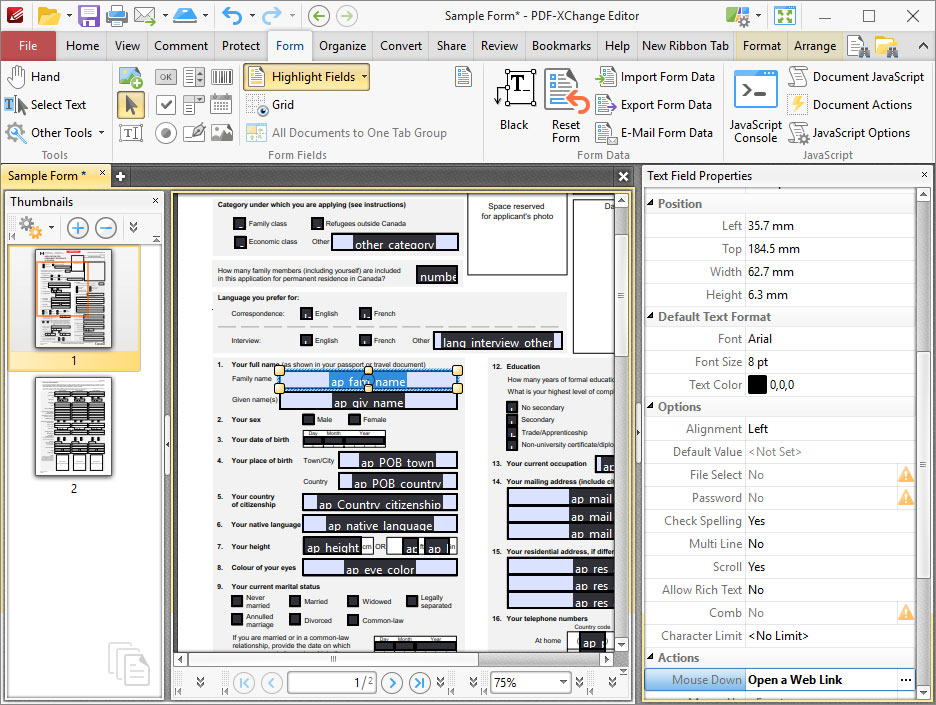Choose the Text Field tool
The height and width of the screenshot is (705, 936).
[x=131, y=133]
